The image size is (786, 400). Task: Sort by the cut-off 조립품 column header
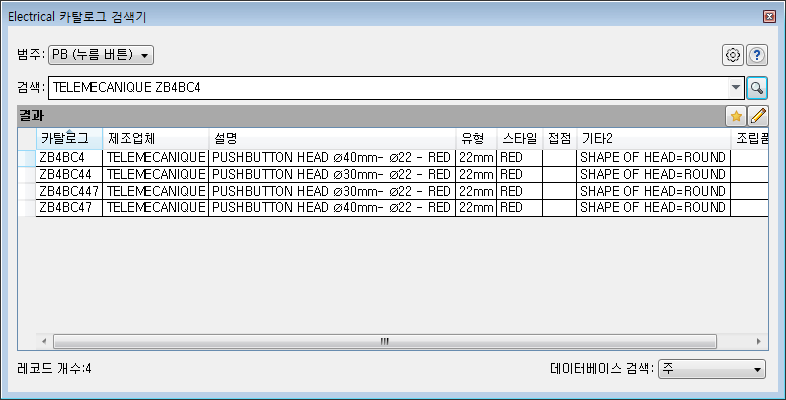(750, 139)
